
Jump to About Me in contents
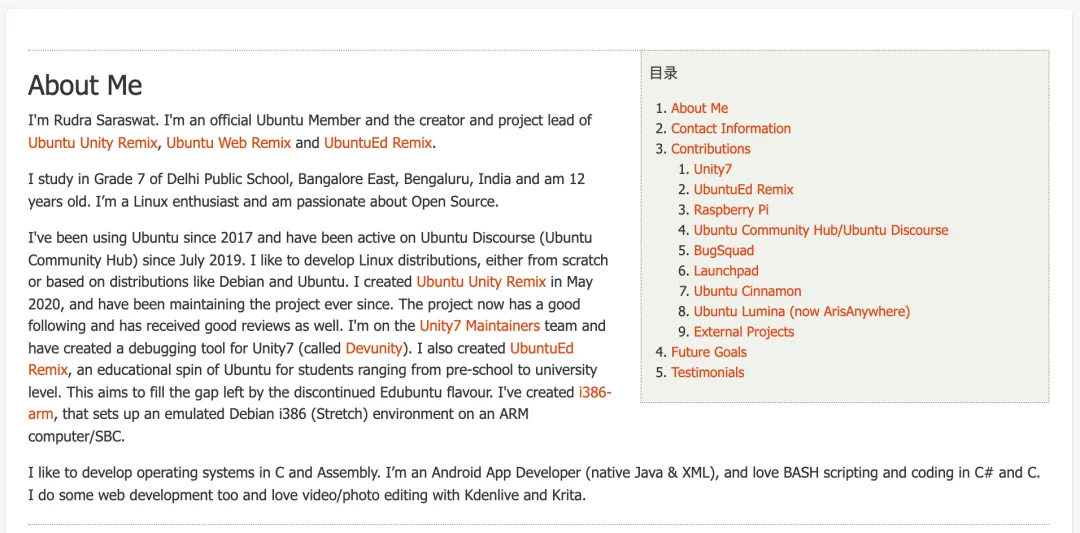(x=699, y=108)
